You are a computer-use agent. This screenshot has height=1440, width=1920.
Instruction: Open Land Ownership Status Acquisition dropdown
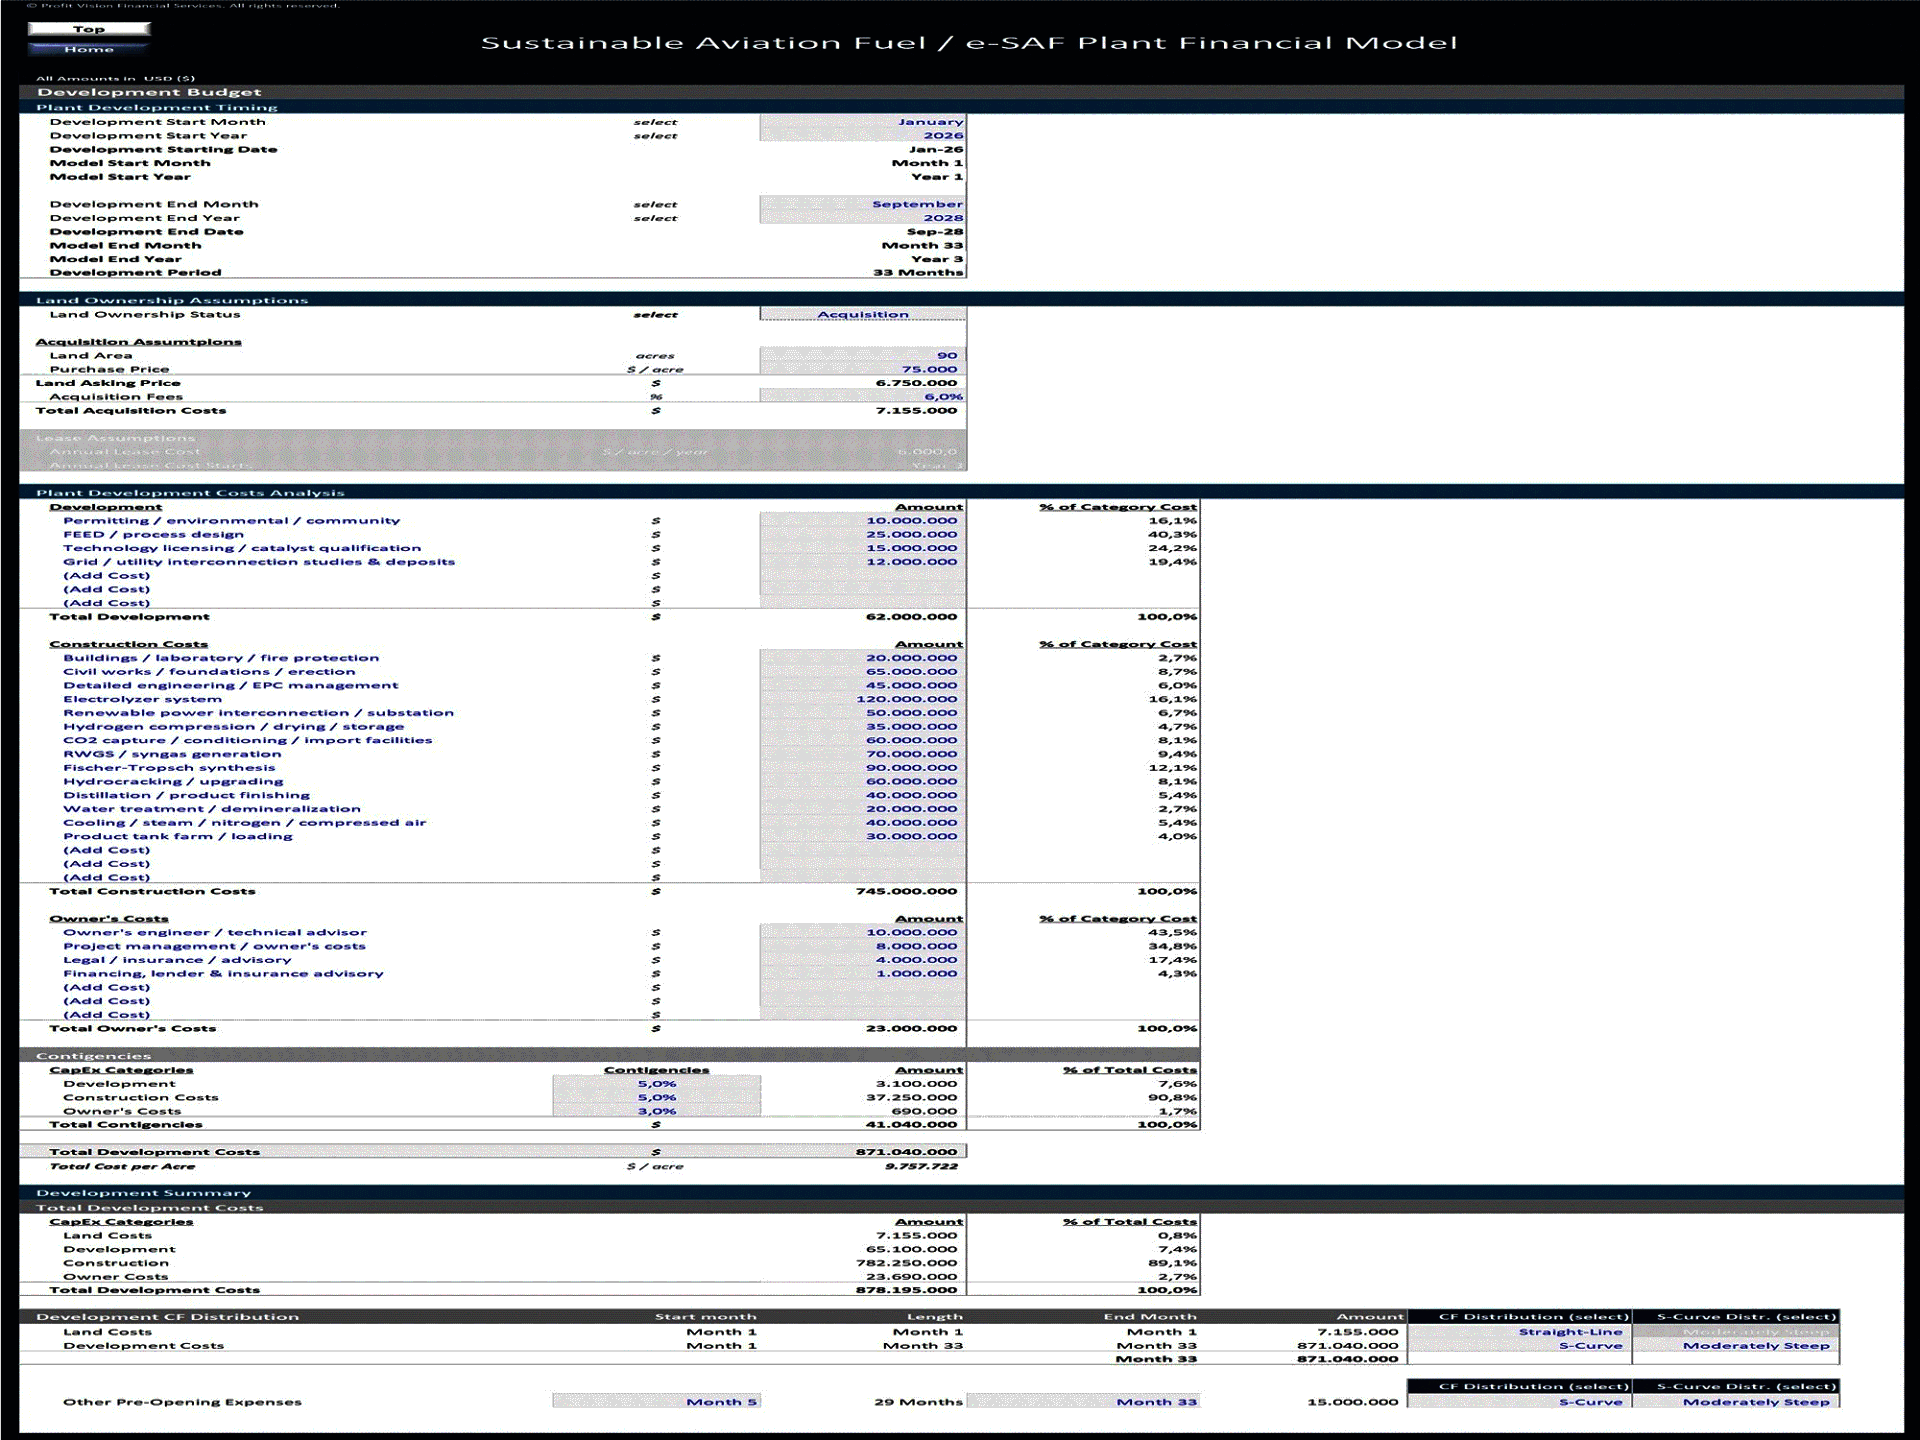pyautogui.click(x=862, y=314)
